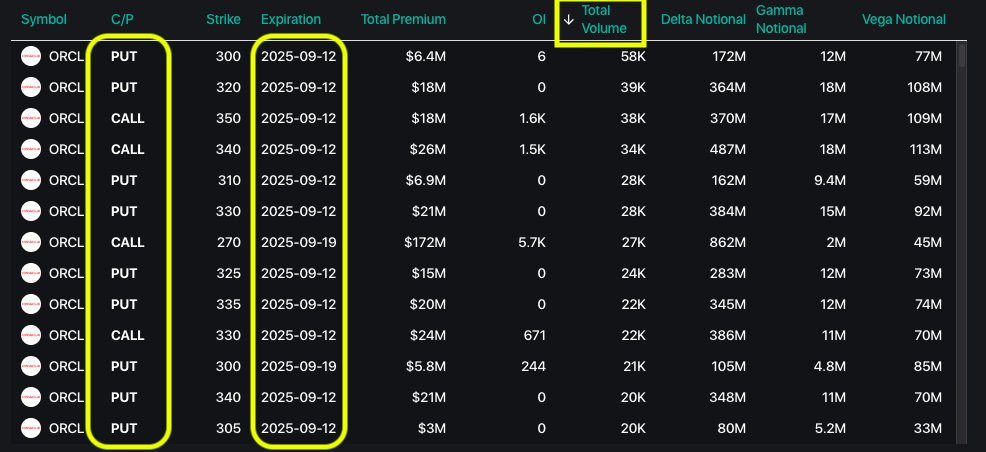The width and height of the screenshot is (986, 452).
Task: Sort by Total Premium column header
Action: point(403,19)
